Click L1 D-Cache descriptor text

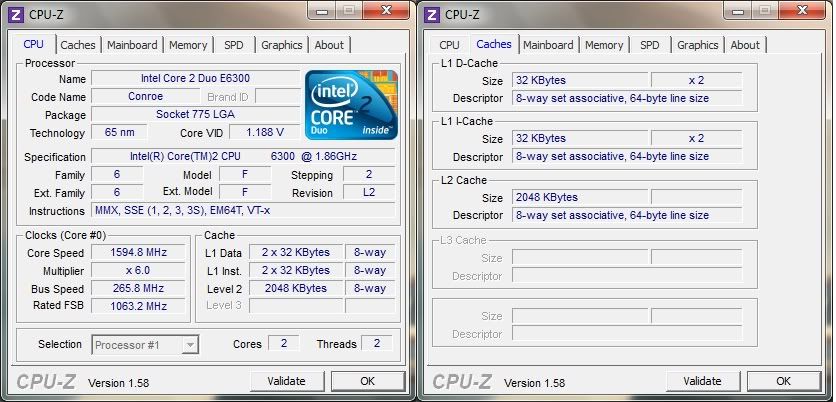click(x=627, y=98)
